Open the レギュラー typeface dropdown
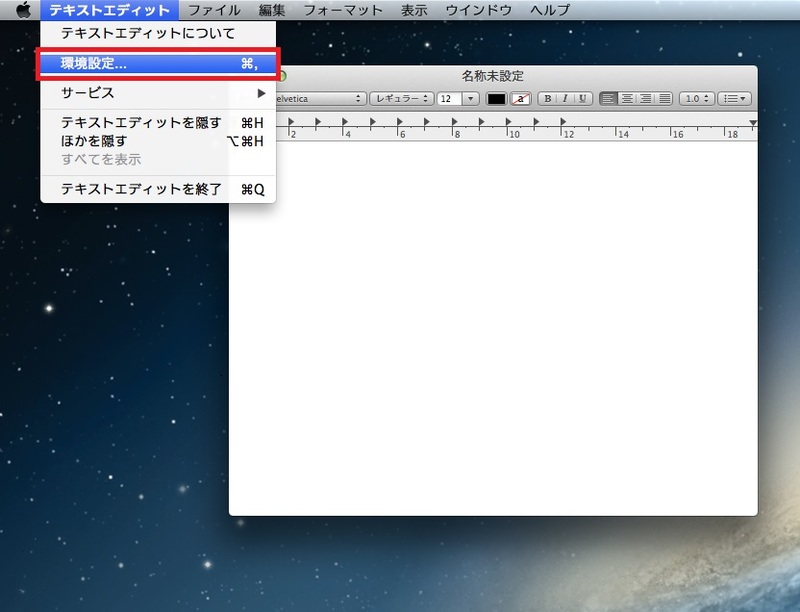 coord(402,98)
